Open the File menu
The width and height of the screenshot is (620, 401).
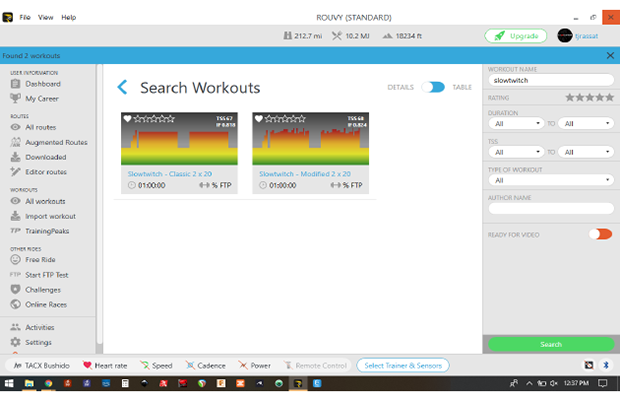click(x=24, y=17)
